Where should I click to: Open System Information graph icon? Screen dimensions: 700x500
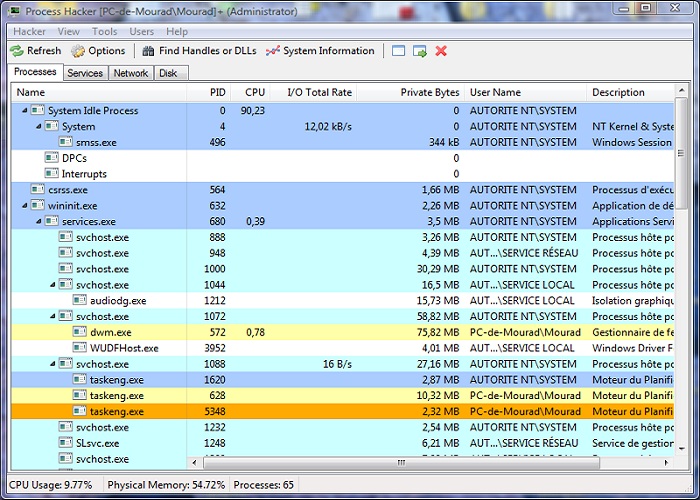coord(273,51)
